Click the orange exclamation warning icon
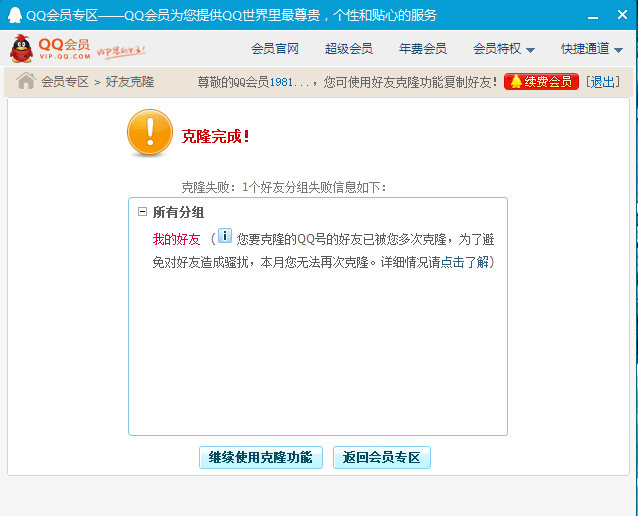638x516 pixels. point(150,133)
